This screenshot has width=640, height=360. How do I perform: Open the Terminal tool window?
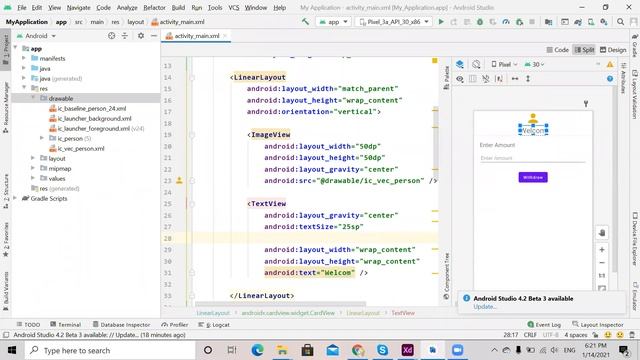[65, 324]
